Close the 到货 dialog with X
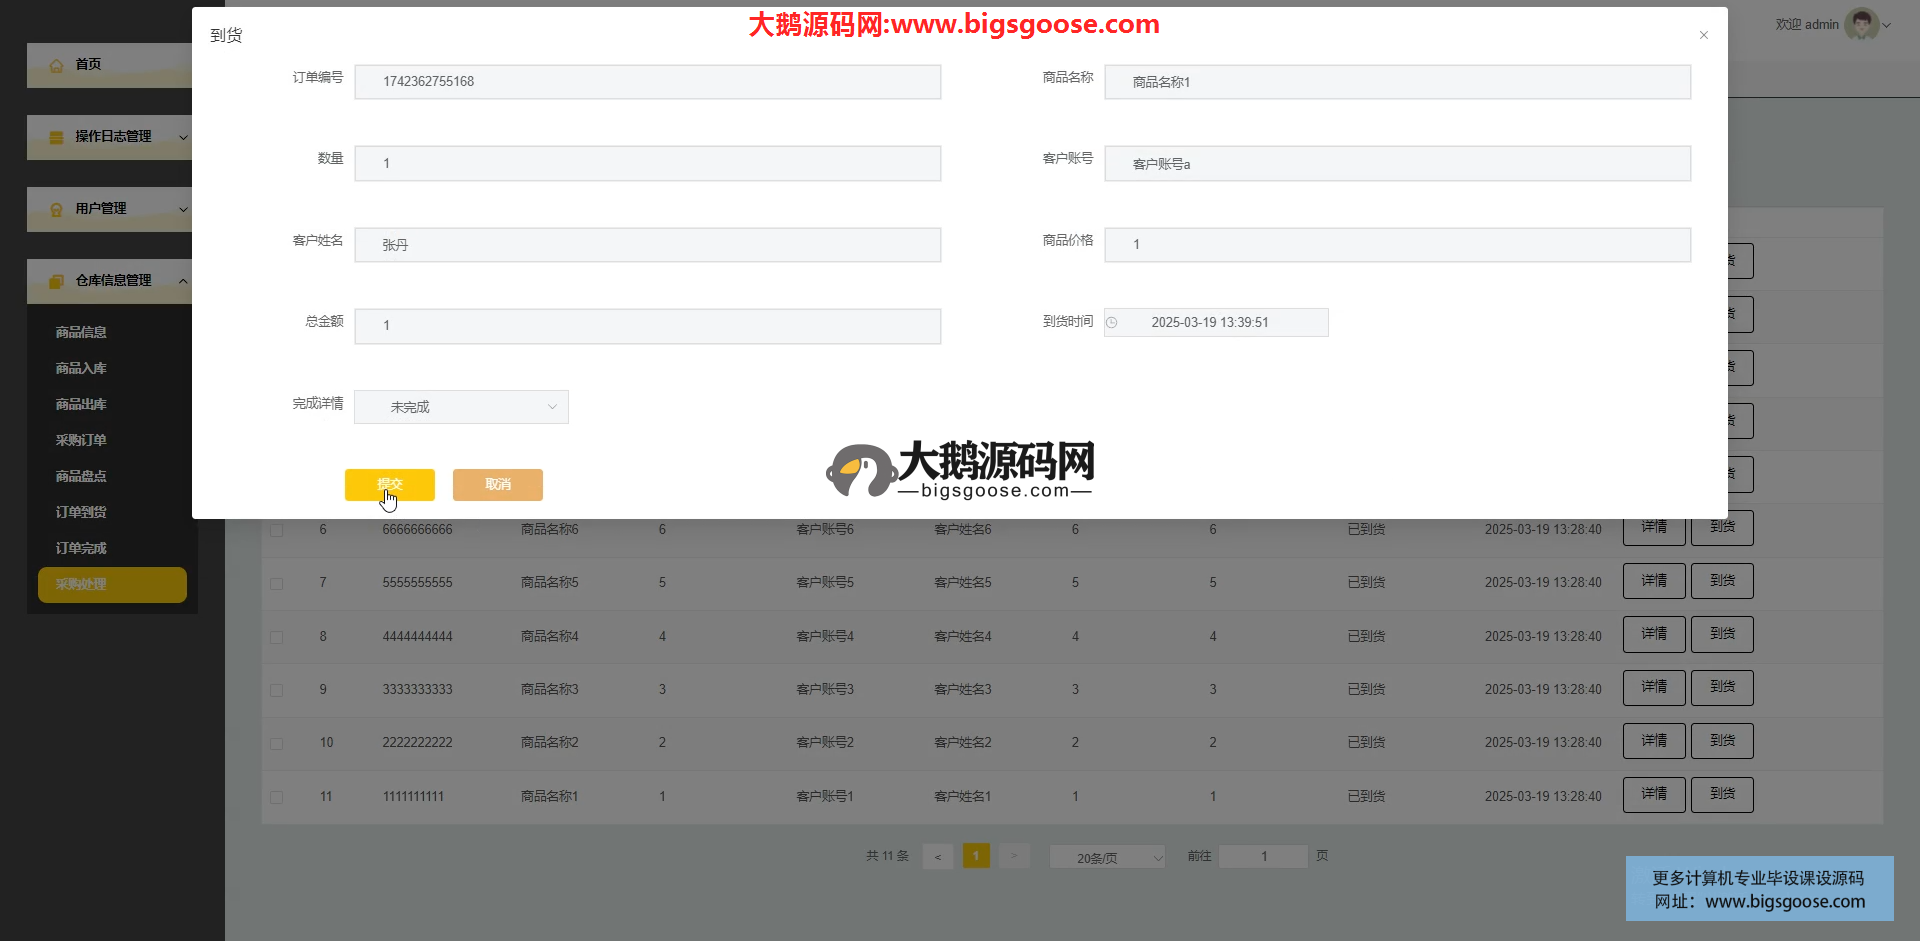 [1703, 35]
